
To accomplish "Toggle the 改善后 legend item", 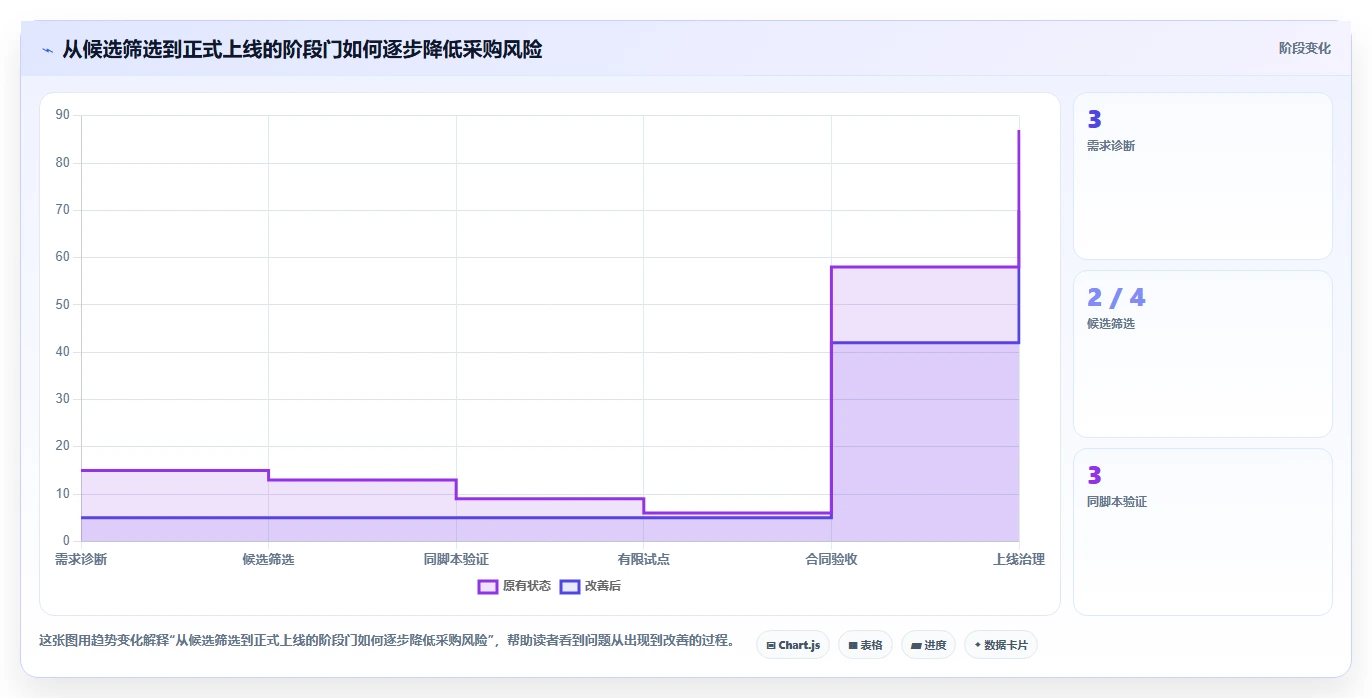I will coord(590,586).
